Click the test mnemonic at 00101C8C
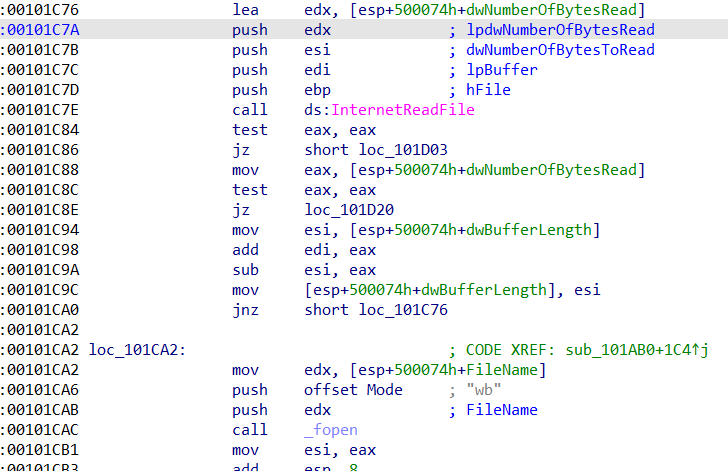728x471 pixels. pyautogui.click(x=250, y=190)
